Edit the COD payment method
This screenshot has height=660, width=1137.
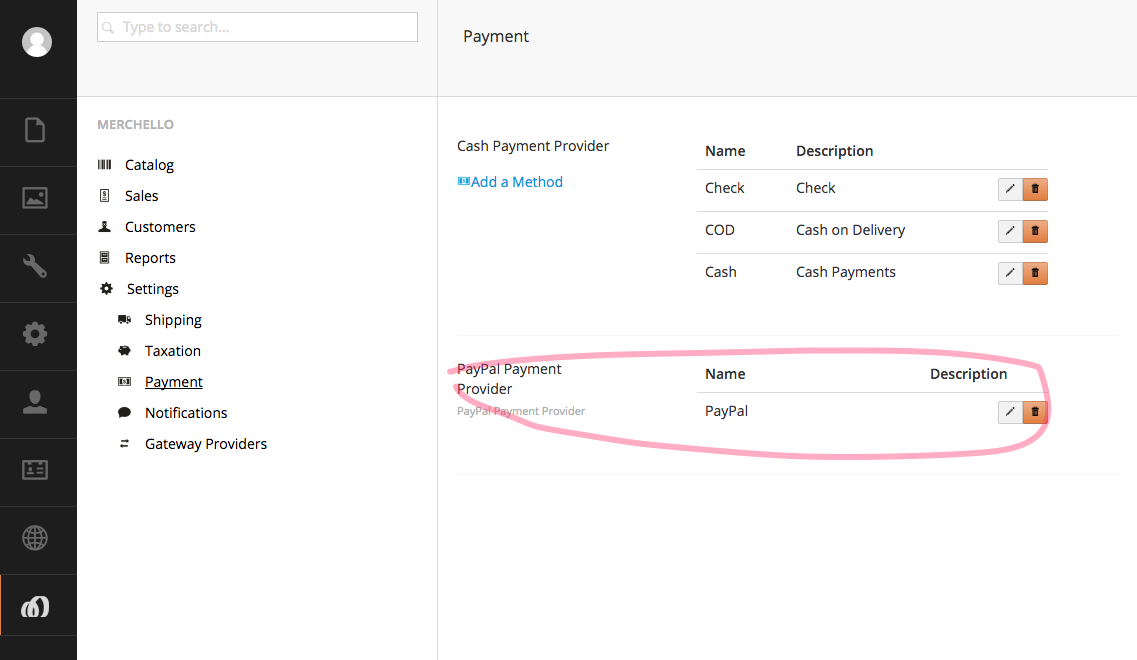click(x=1010, y=231)
